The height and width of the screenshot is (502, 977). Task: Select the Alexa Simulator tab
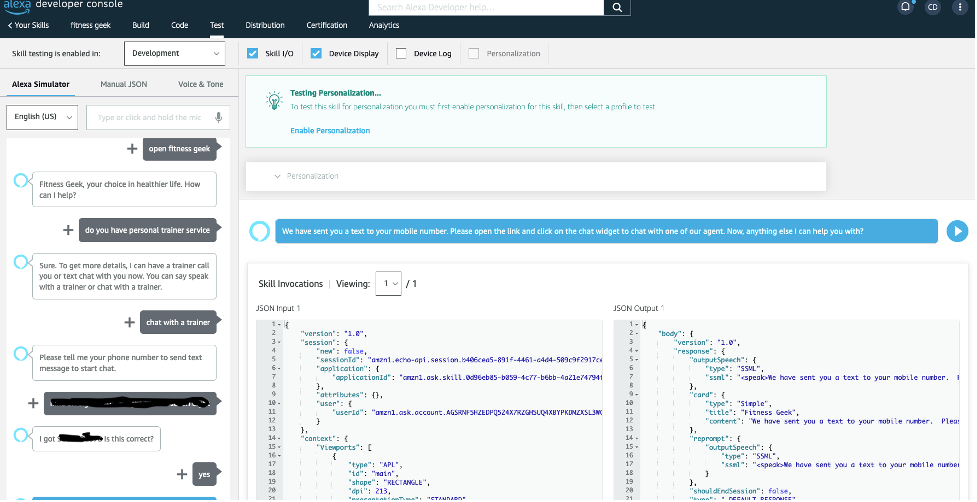point(41,85)
